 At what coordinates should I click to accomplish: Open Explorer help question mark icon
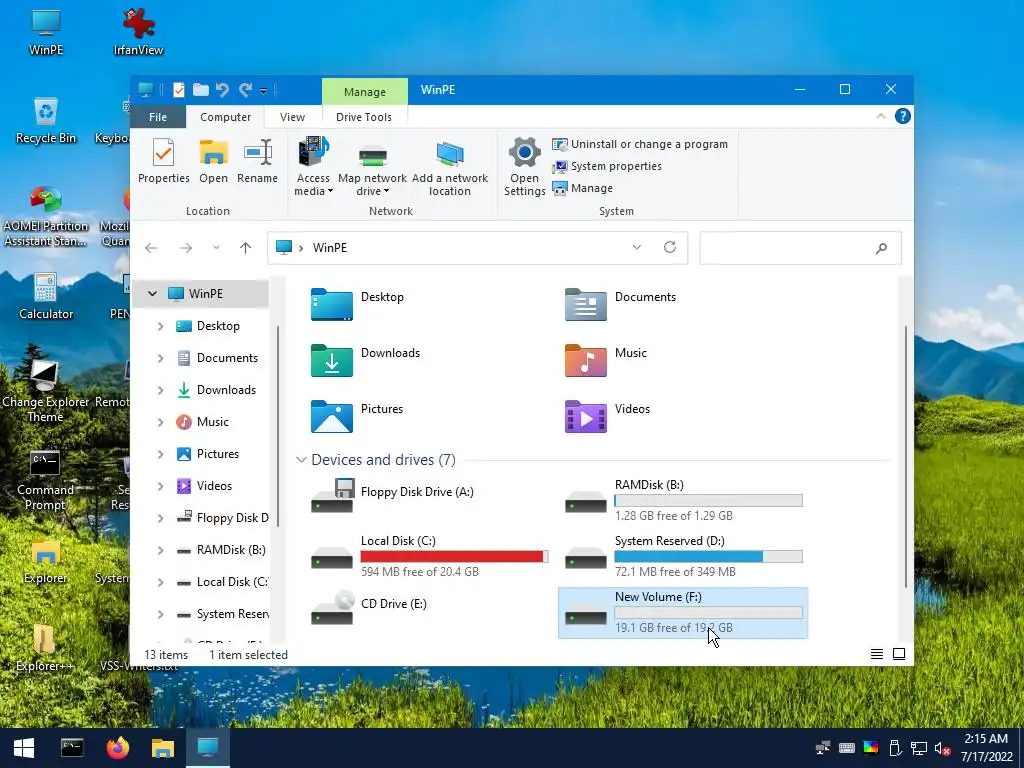point(903,116)
